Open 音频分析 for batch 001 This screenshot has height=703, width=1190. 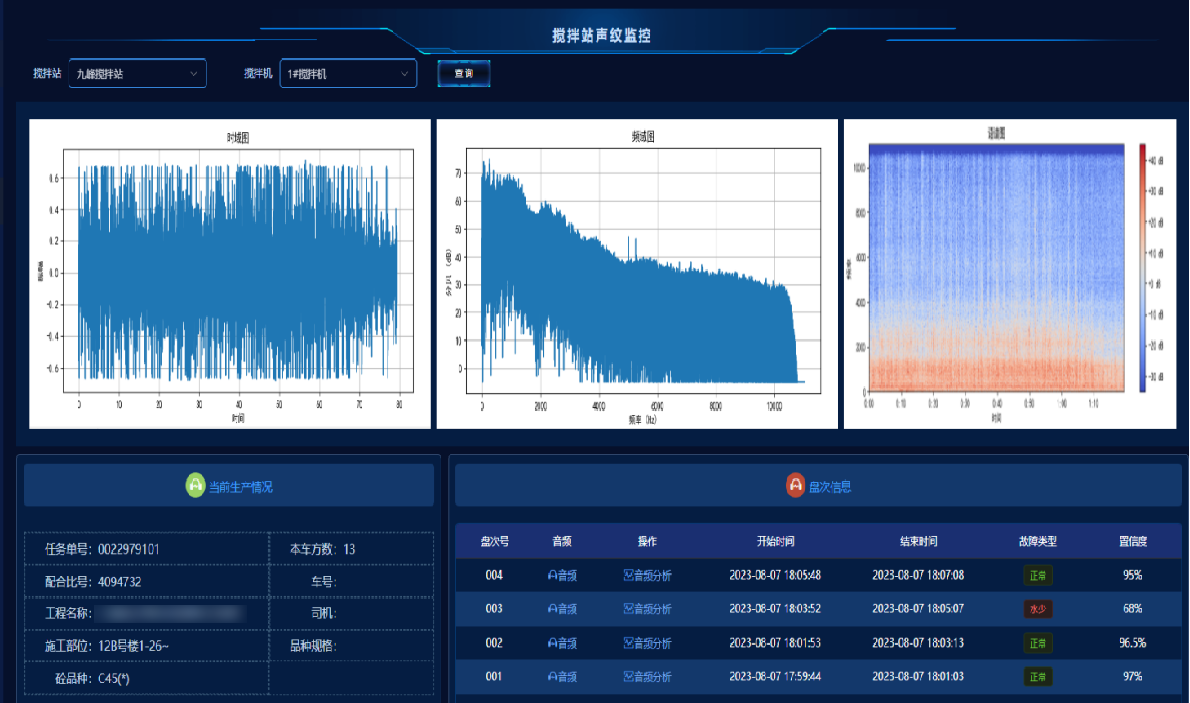pyautogui.click(x=647, y=676)
